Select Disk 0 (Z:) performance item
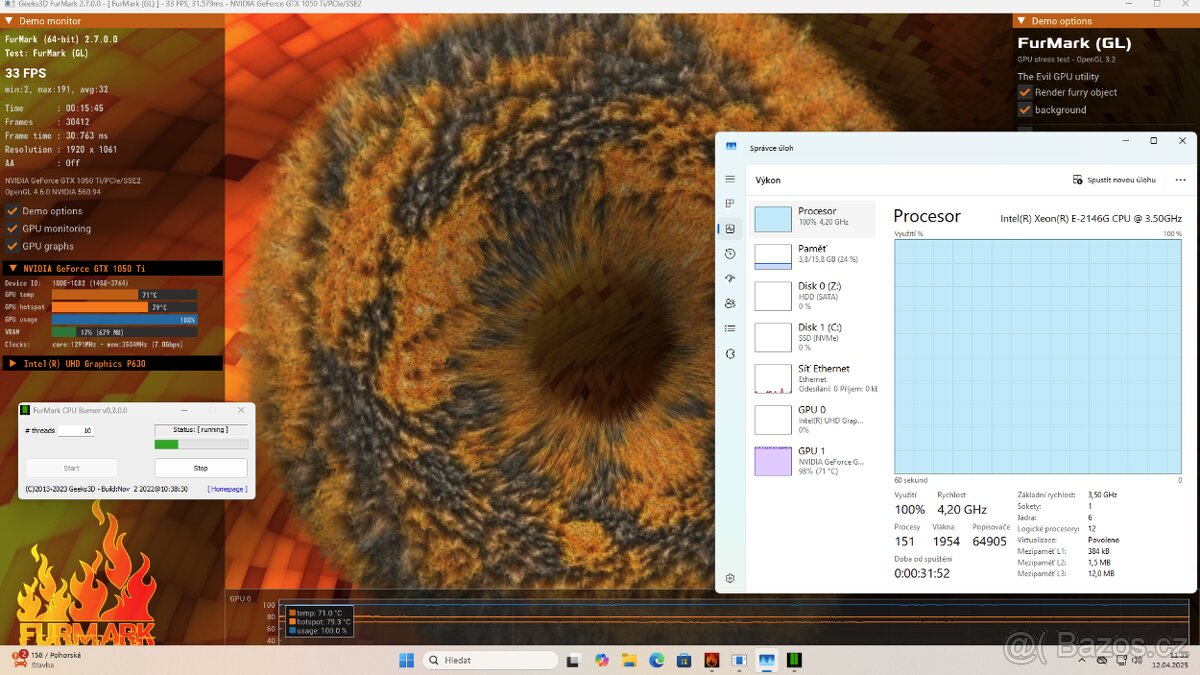1200x675 pixels. tap(812, 295)
